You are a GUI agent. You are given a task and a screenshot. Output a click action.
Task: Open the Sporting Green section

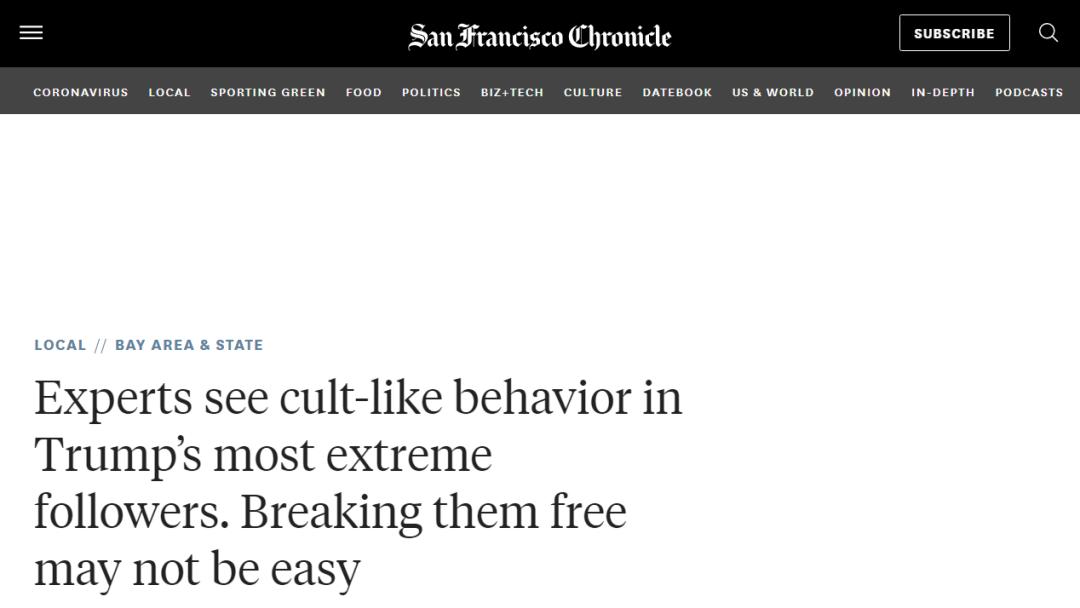point(268,92)
